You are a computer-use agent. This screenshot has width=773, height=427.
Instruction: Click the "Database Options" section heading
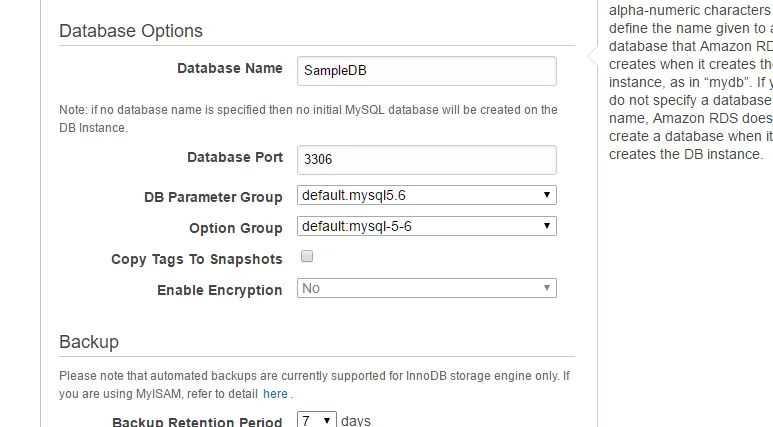click(x=131, y=31)
